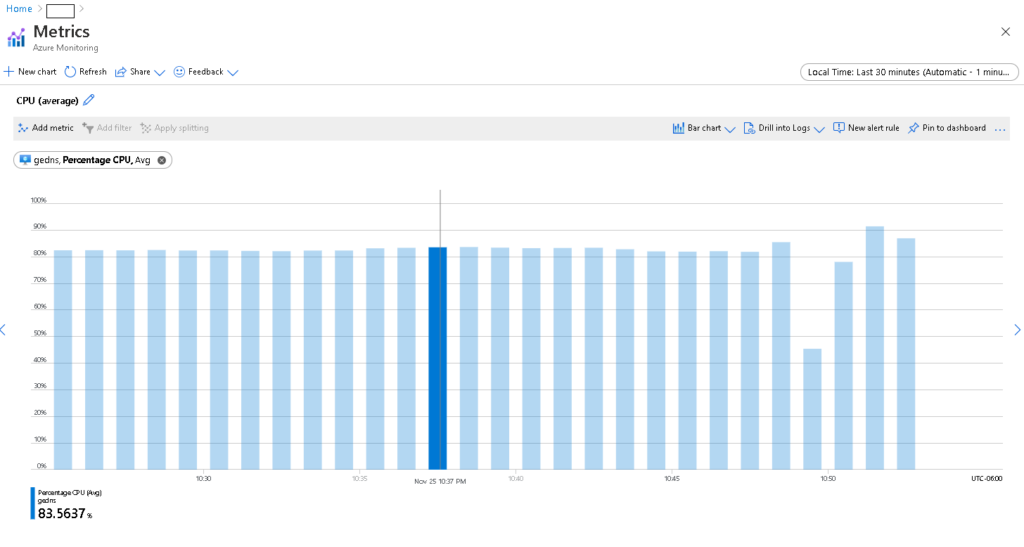Close the Metrics blade
1024x547 pixels.
click(1005, 32)
